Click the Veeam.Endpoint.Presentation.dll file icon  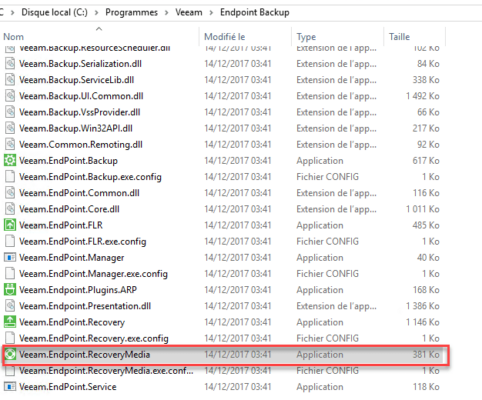(10, 306)
